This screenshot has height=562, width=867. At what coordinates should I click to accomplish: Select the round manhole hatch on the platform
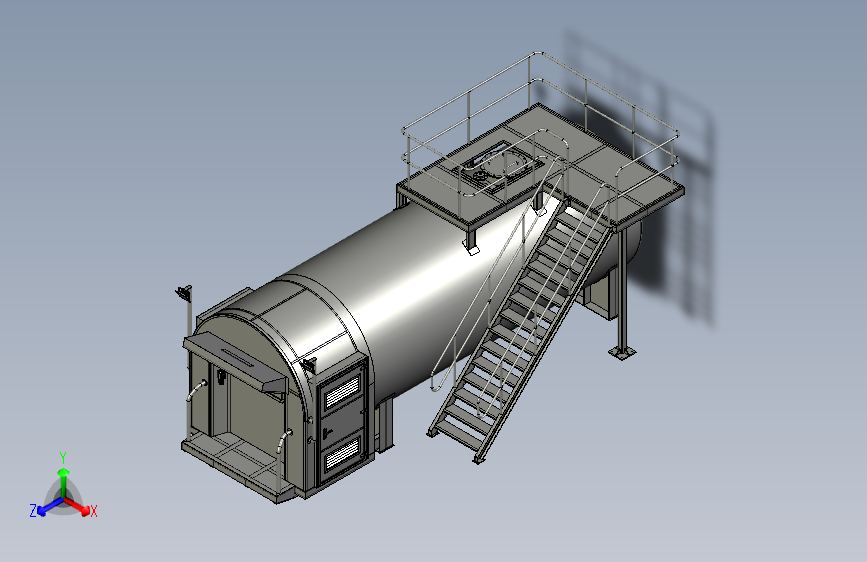pos(503,164)
